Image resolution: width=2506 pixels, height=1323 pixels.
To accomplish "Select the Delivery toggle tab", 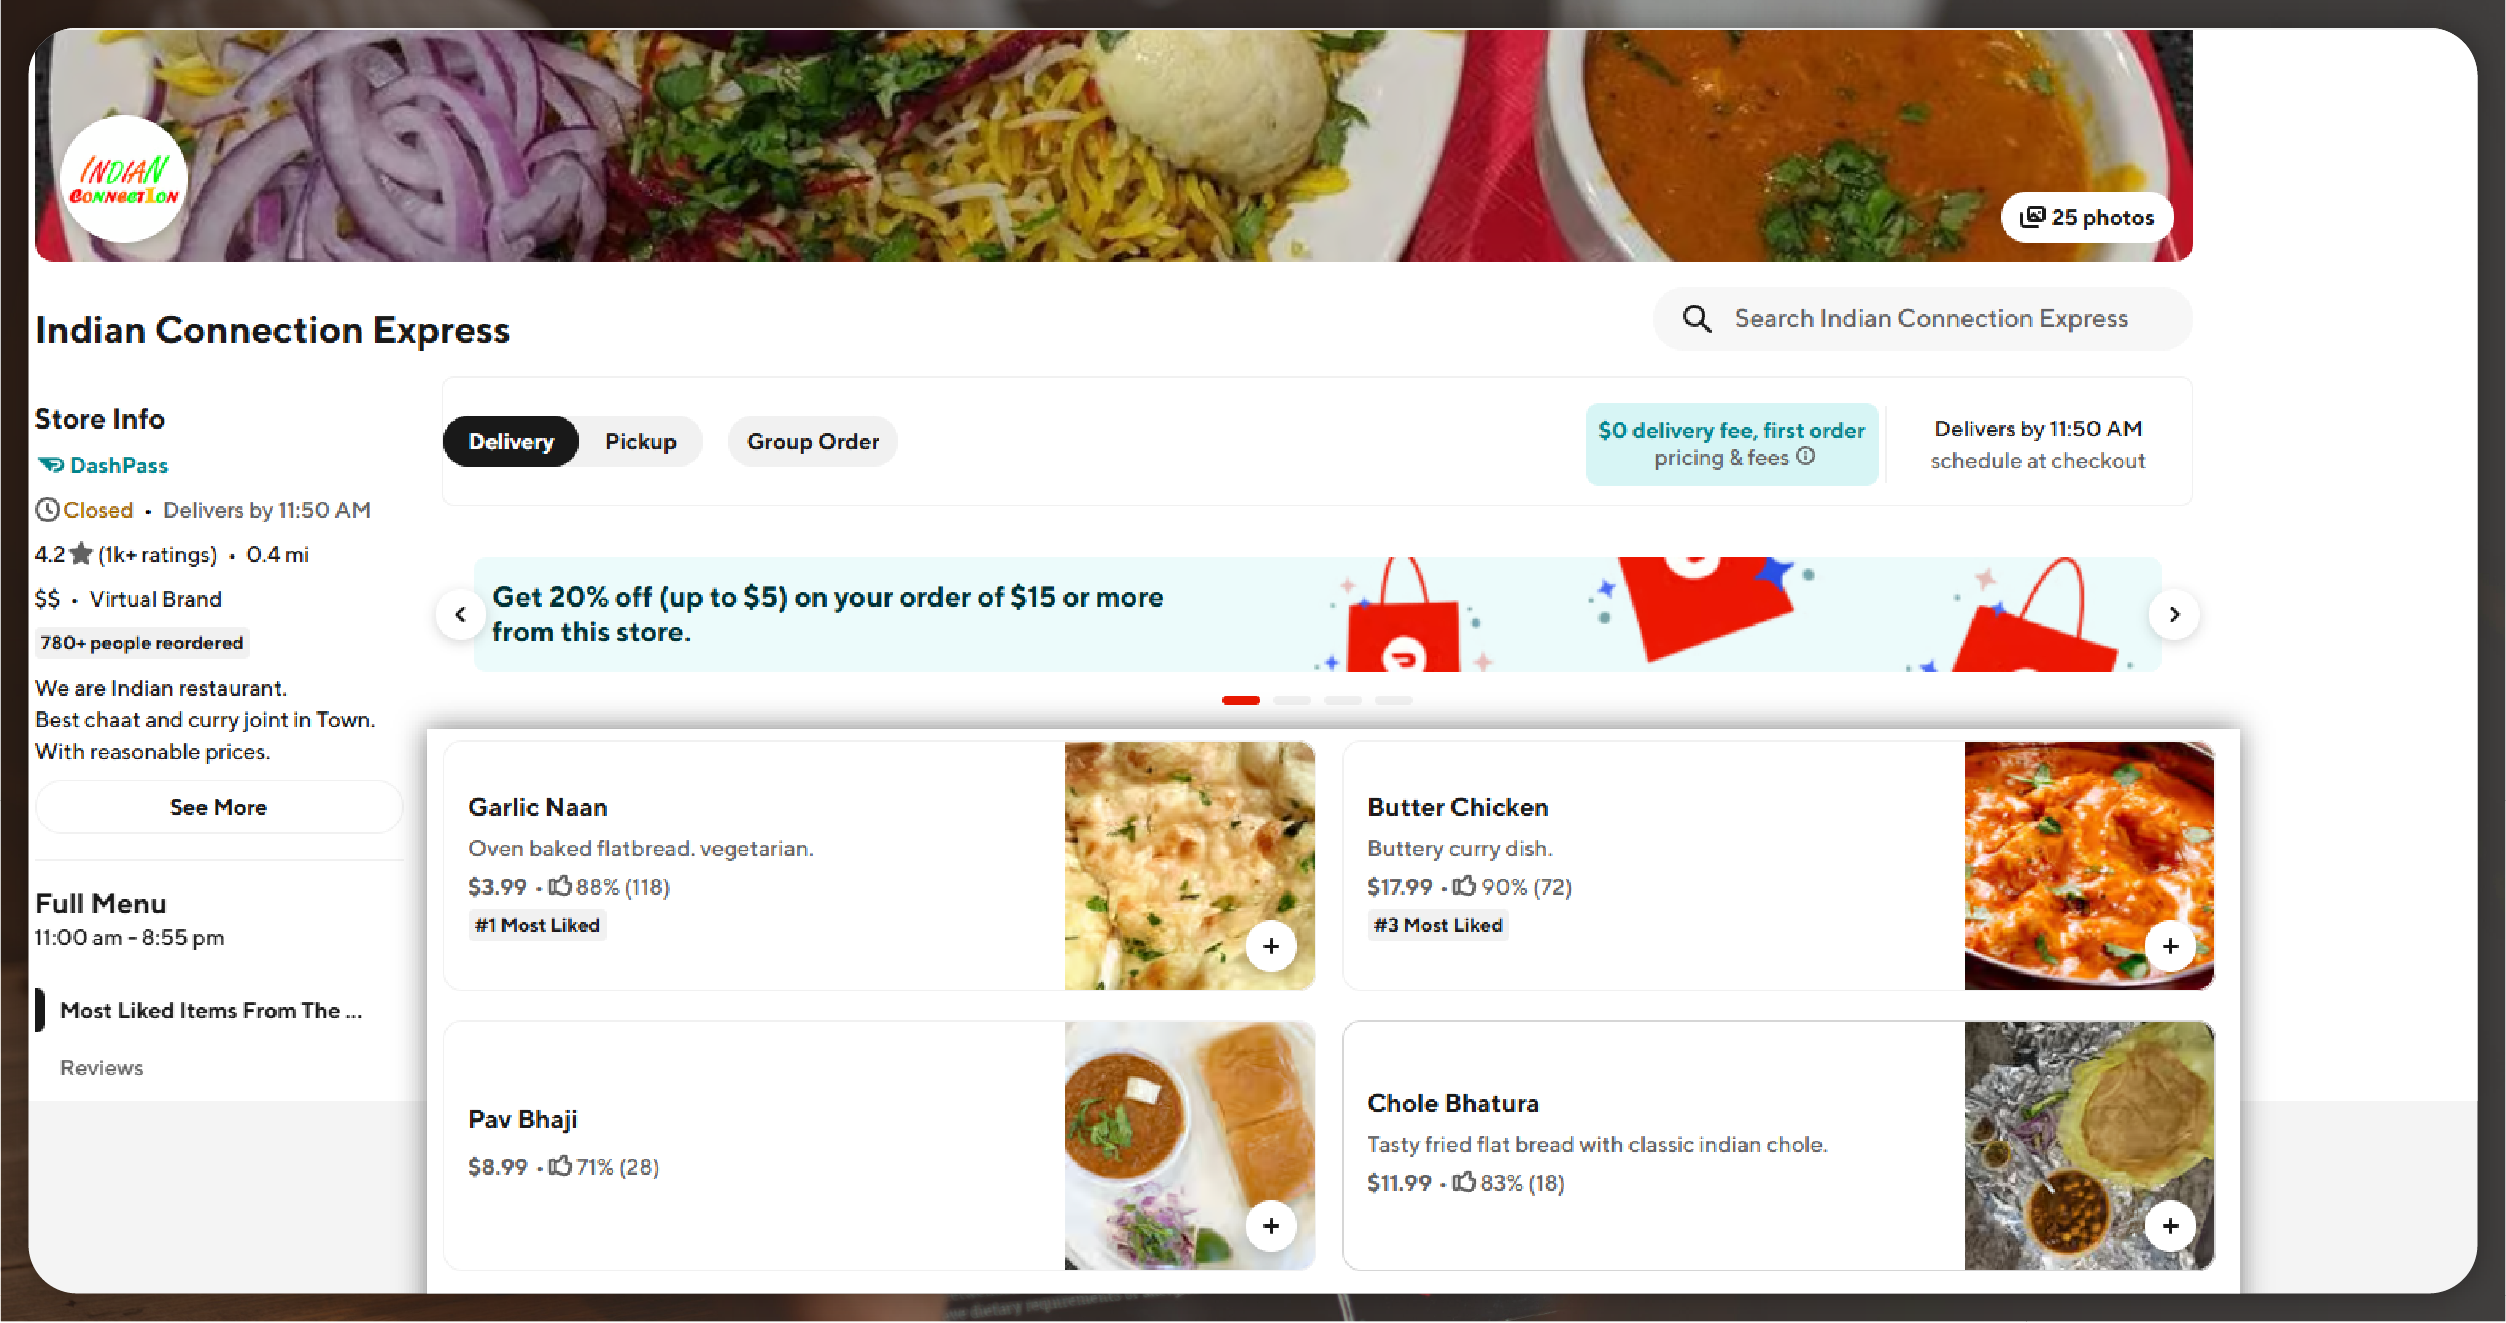I will (x=510, y=441).
